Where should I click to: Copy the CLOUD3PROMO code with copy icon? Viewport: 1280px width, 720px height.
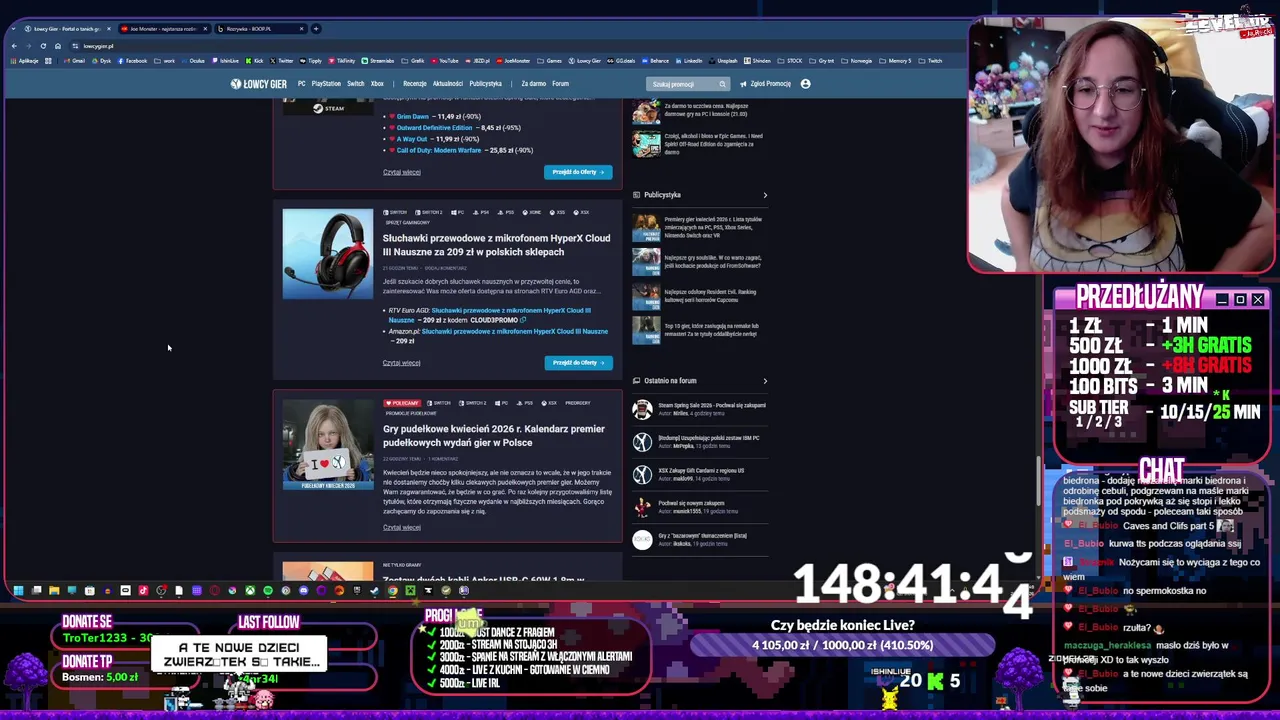coord(523,320)
